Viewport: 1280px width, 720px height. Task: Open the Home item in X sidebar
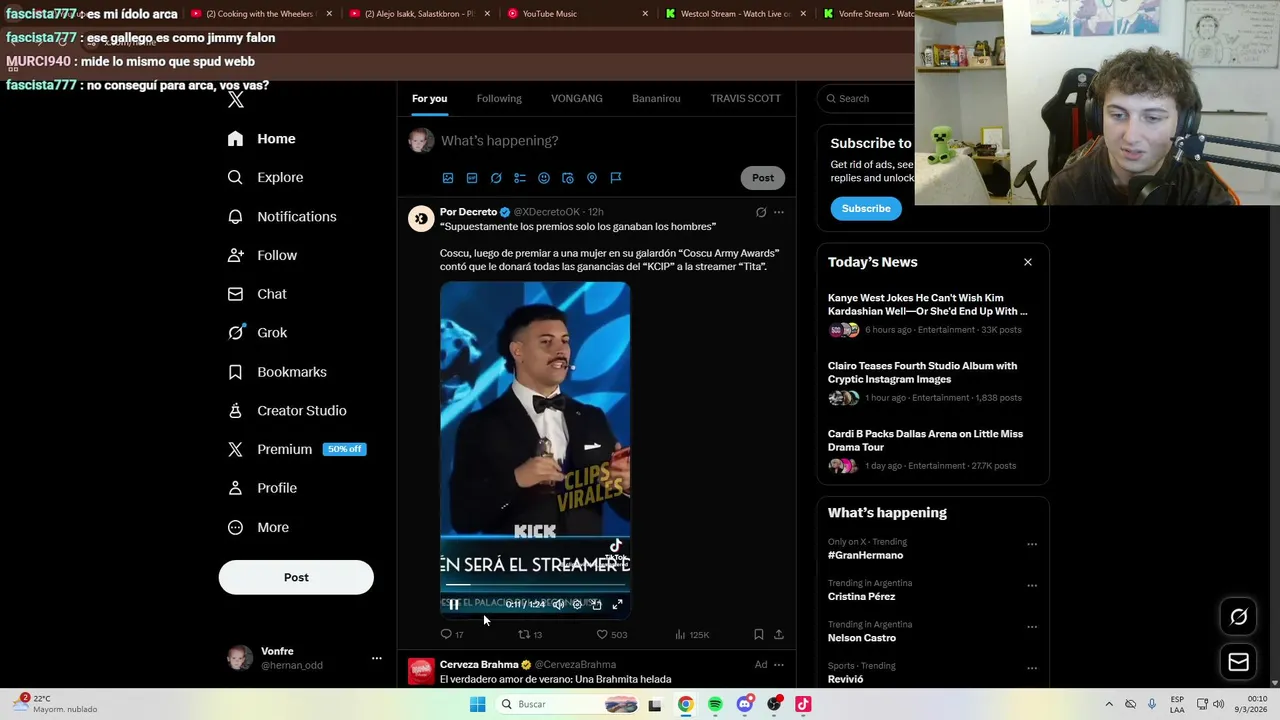(261, 139)
